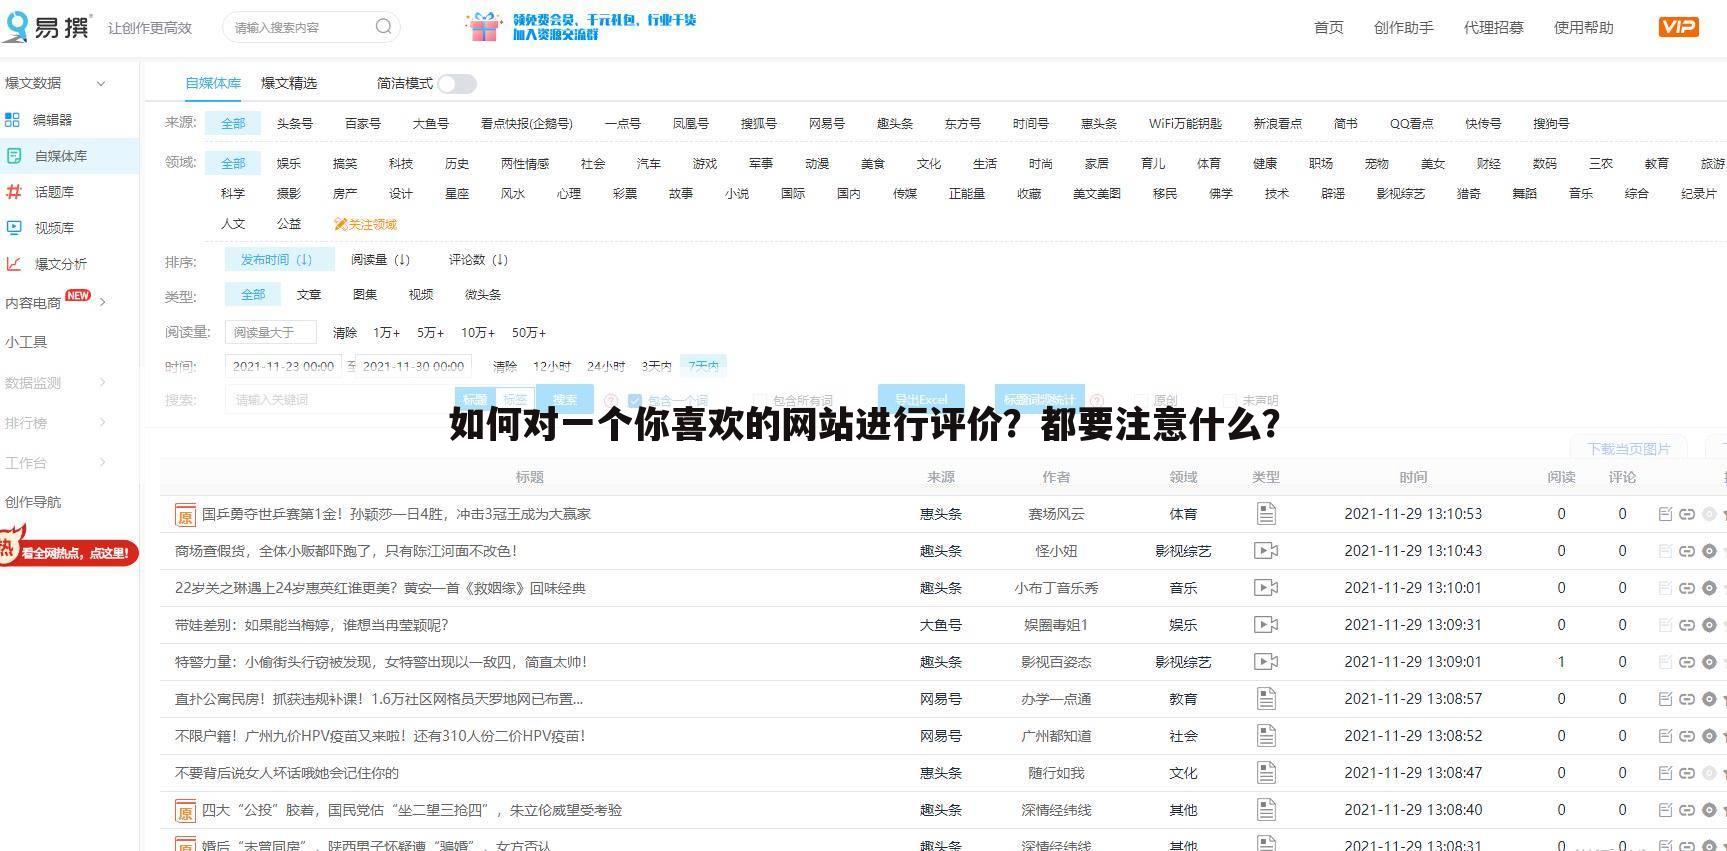The height and width of the screenshot is (851, 1727).
Task: Click the start date field 2021-11-23 00:00
Action: click(283, 367)
